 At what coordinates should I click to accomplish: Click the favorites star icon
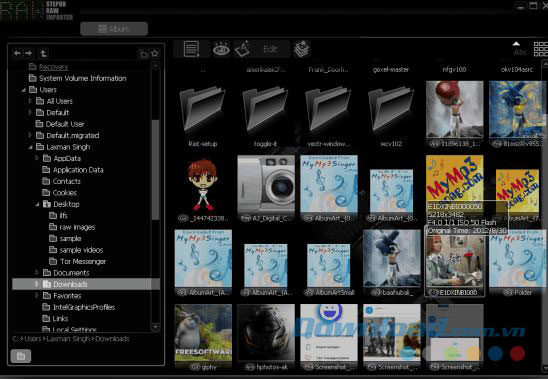pyautogui.click(x=155, y=53)
